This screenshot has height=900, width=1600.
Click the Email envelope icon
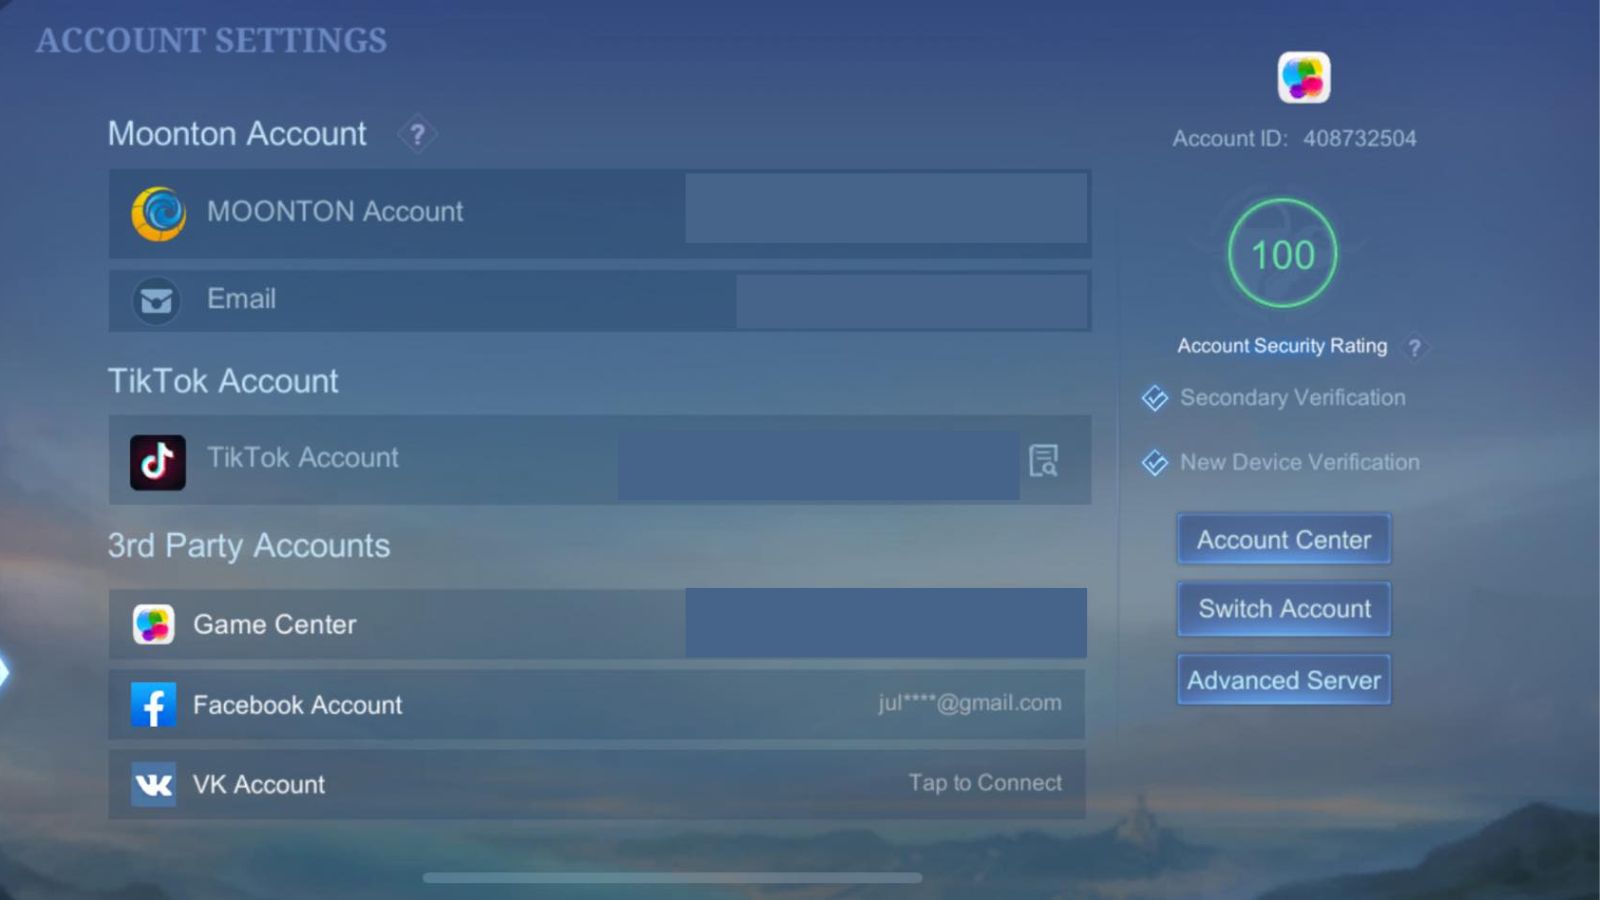pyautogui.click(x=156, y=300)
